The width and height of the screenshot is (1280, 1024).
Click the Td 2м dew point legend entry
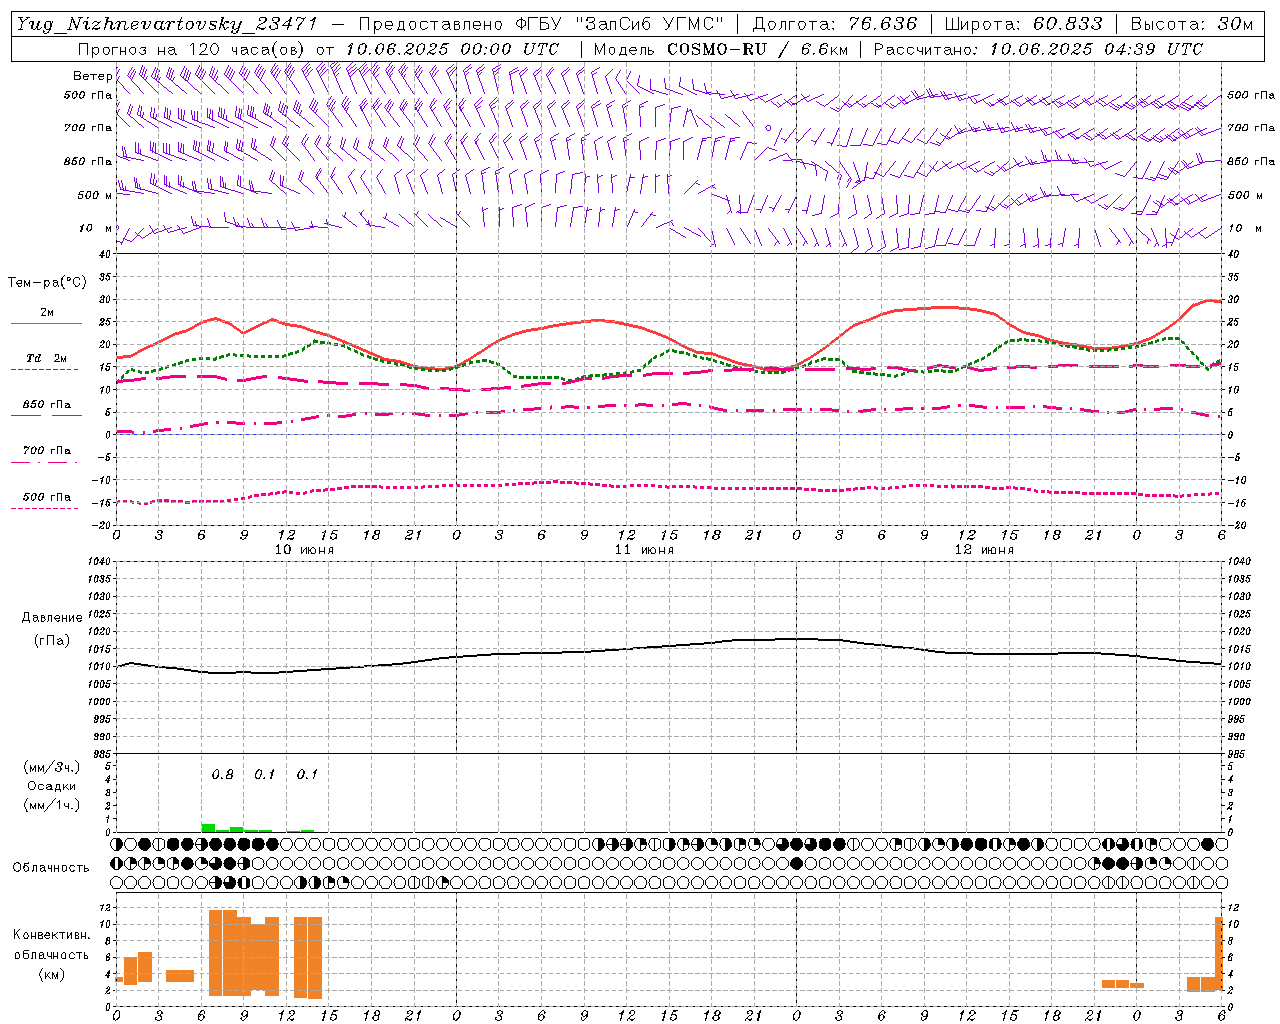click(x=47, y=358)
